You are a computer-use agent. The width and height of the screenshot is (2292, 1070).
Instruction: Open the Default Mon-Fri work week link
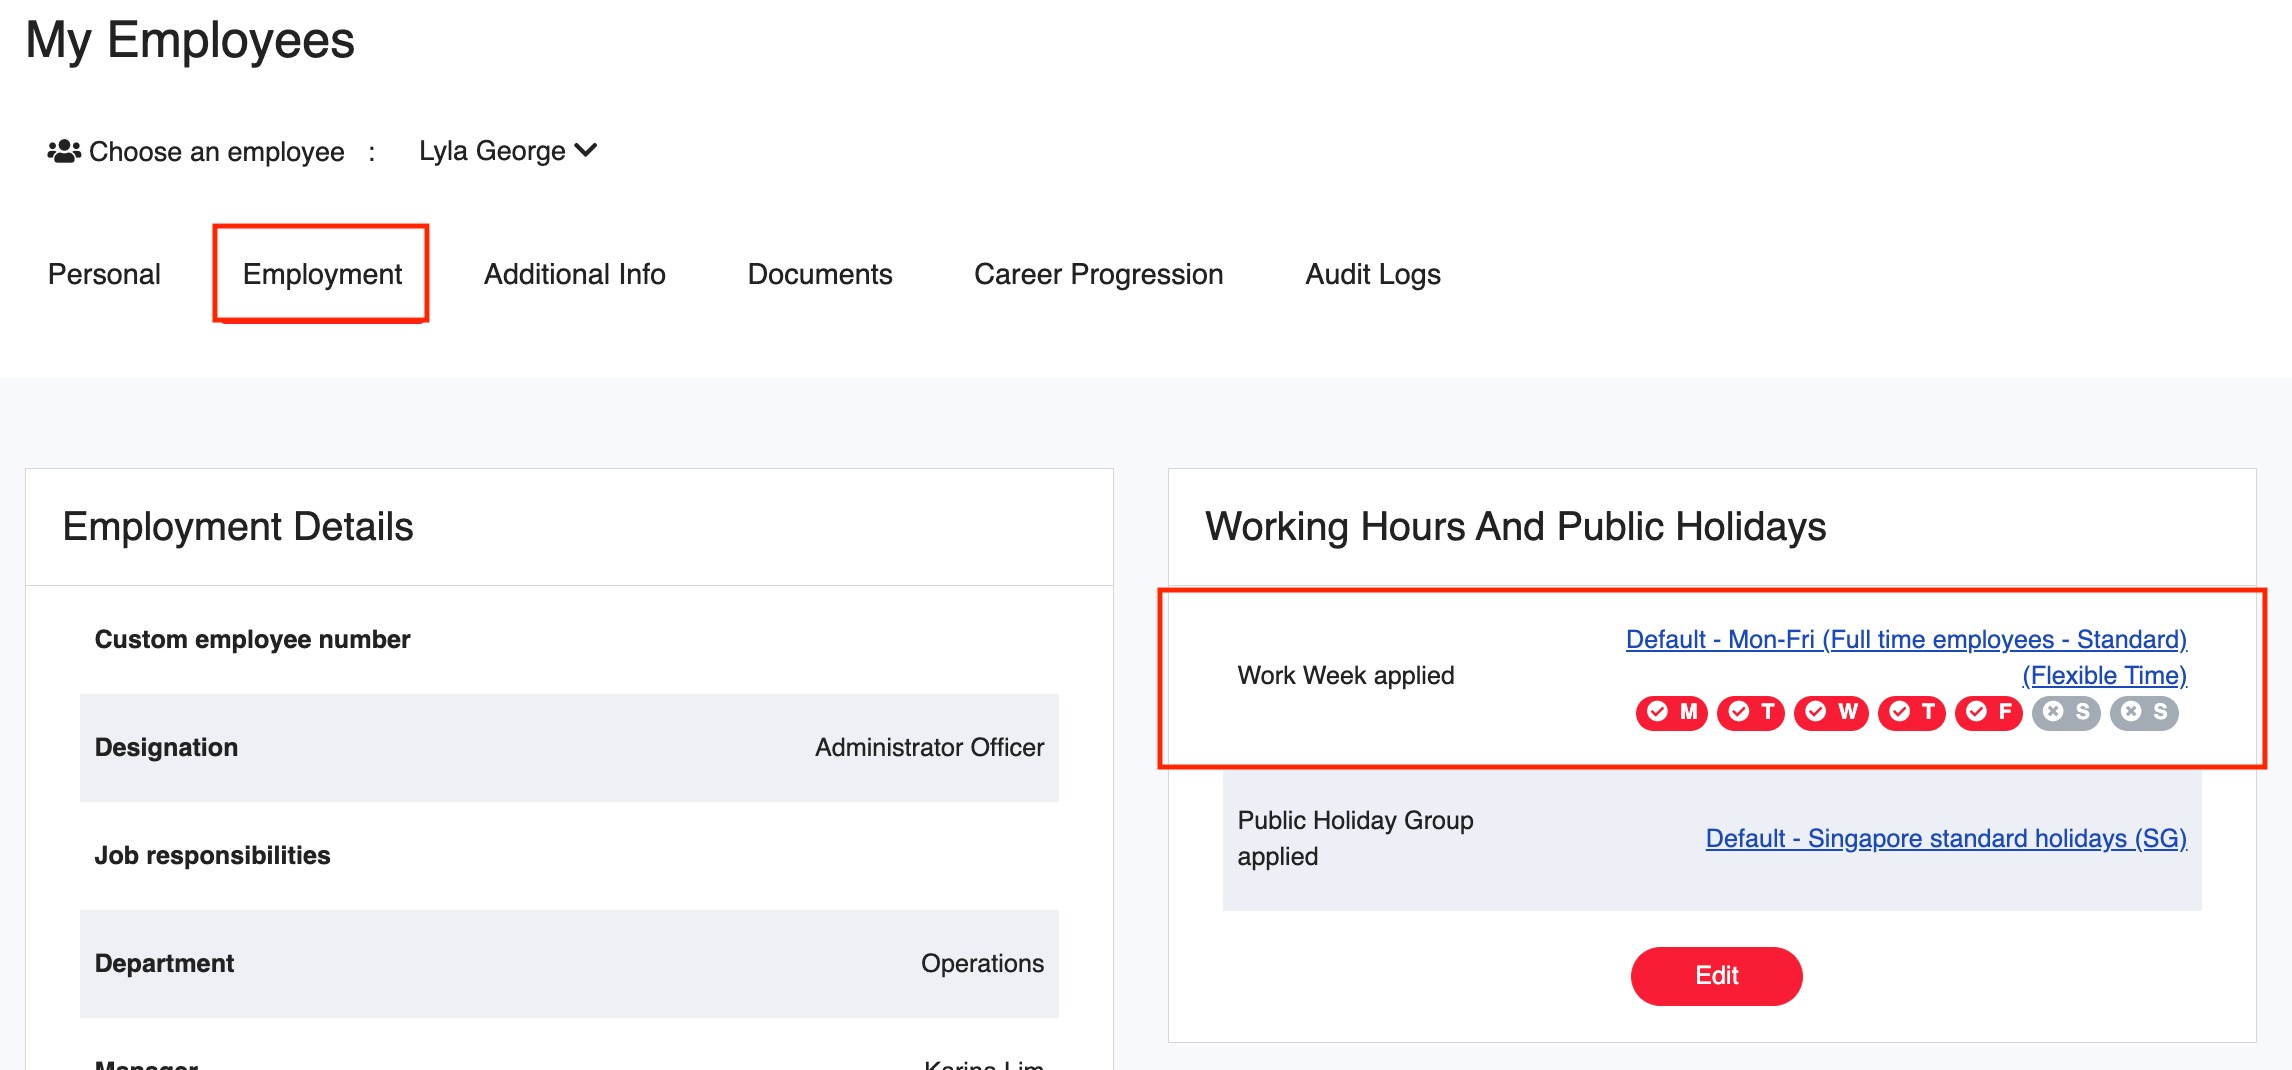[x=1906, y=639]
